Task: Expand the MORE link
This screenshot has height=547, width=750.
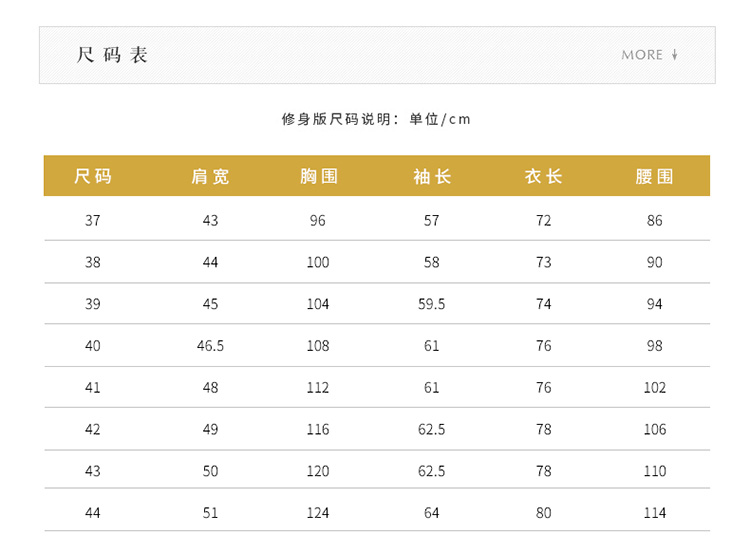Action: point(642,55)
